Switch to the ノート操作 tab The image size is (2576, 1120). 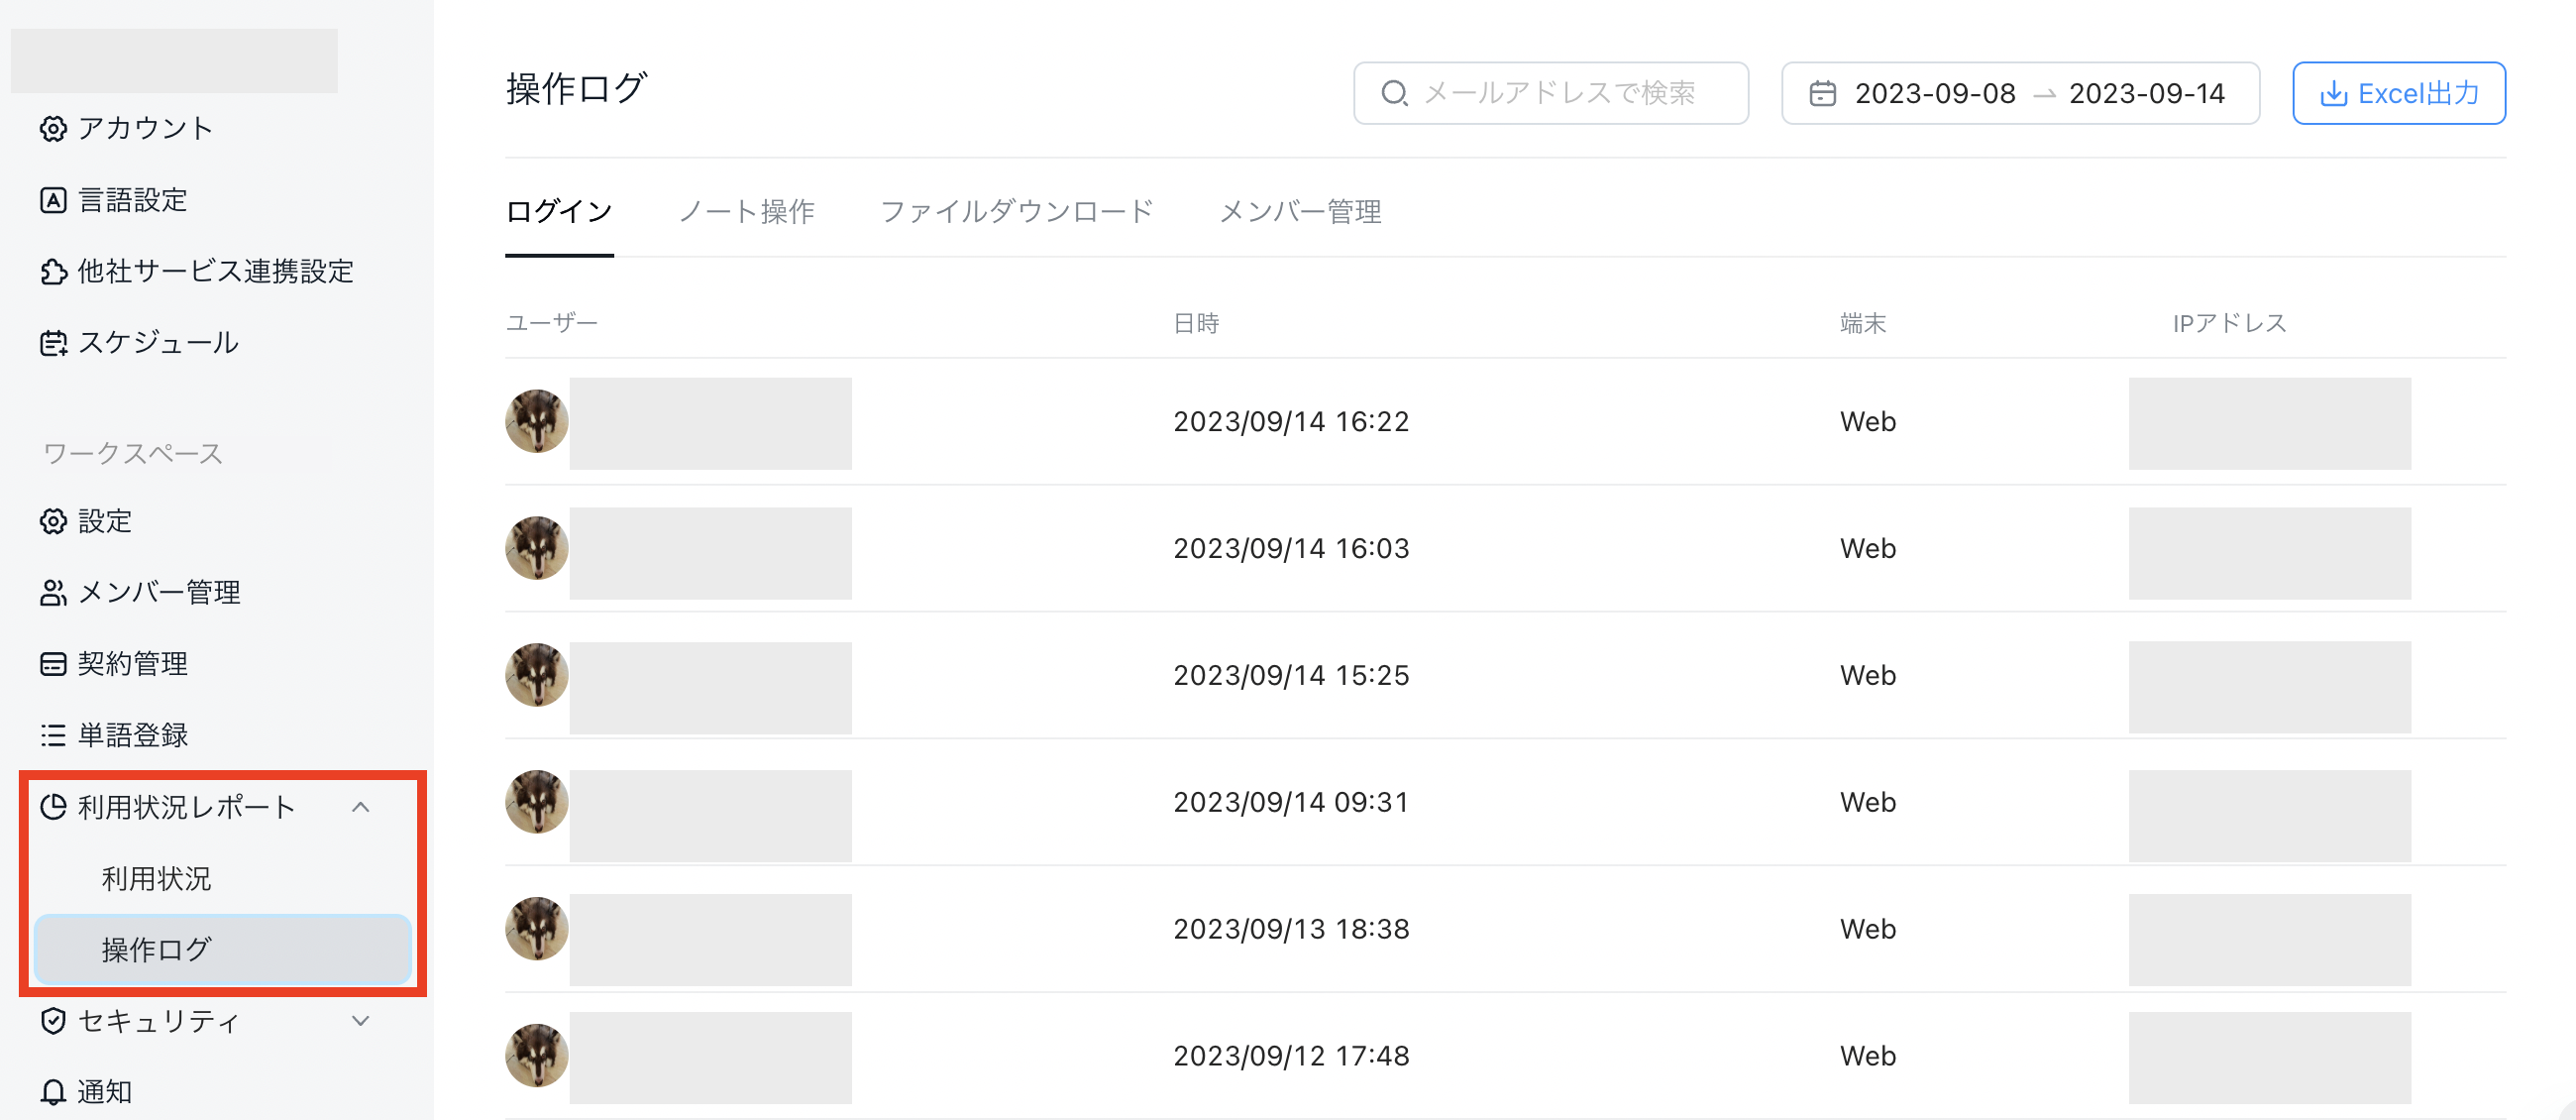coord(746,211)
